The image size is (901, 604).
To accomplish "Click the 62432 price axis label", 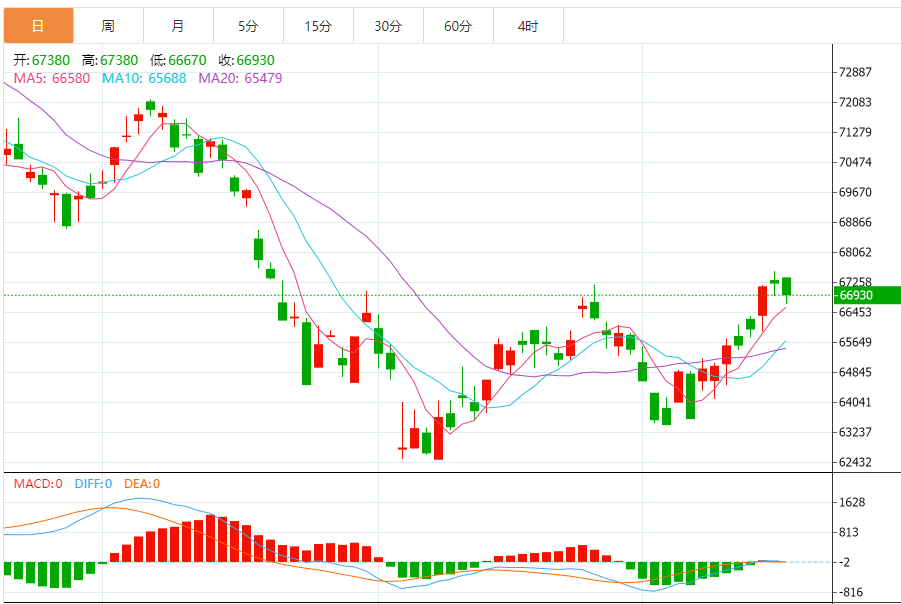I will (x=855, y=462).
